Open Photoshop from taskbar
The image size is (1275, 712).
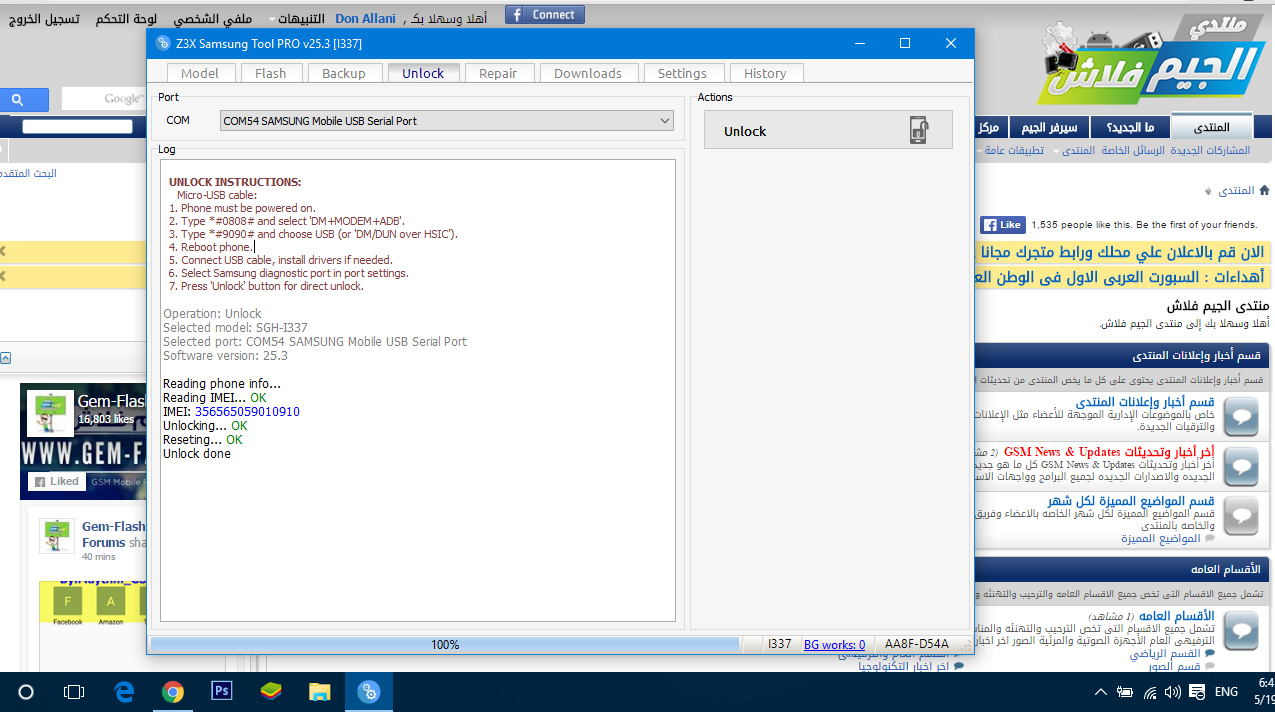222,691
